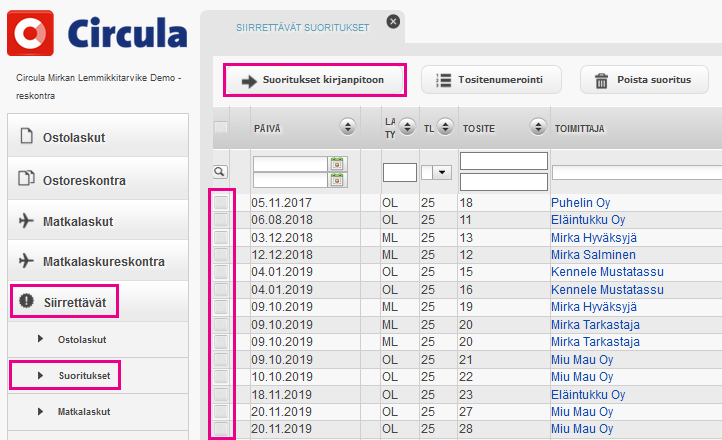Viewport: 722px width, 440px height.
Task: Expand Ostolaskut under Siirrettävät
Action: coord(80,339)
